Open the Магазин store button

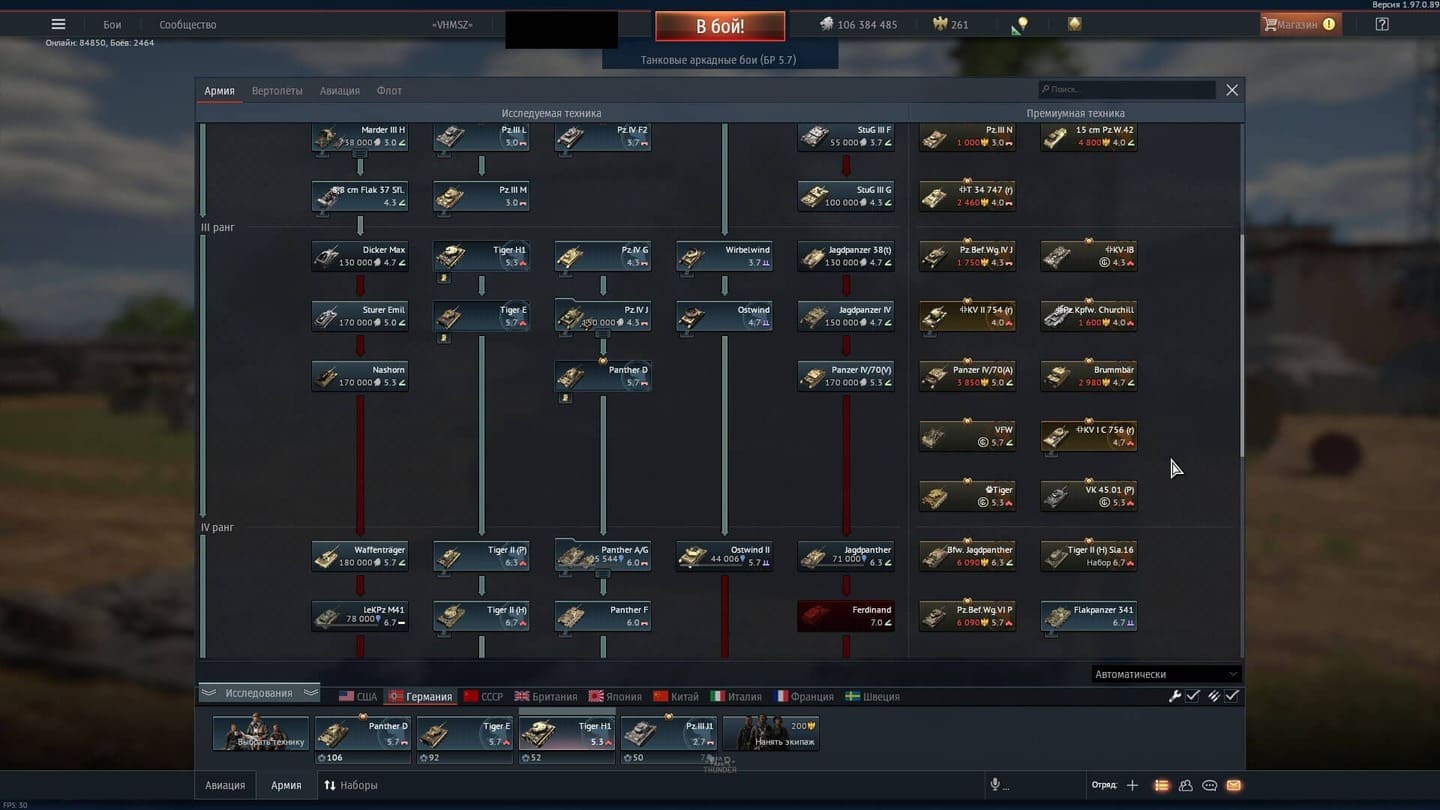coord(1299,24)
